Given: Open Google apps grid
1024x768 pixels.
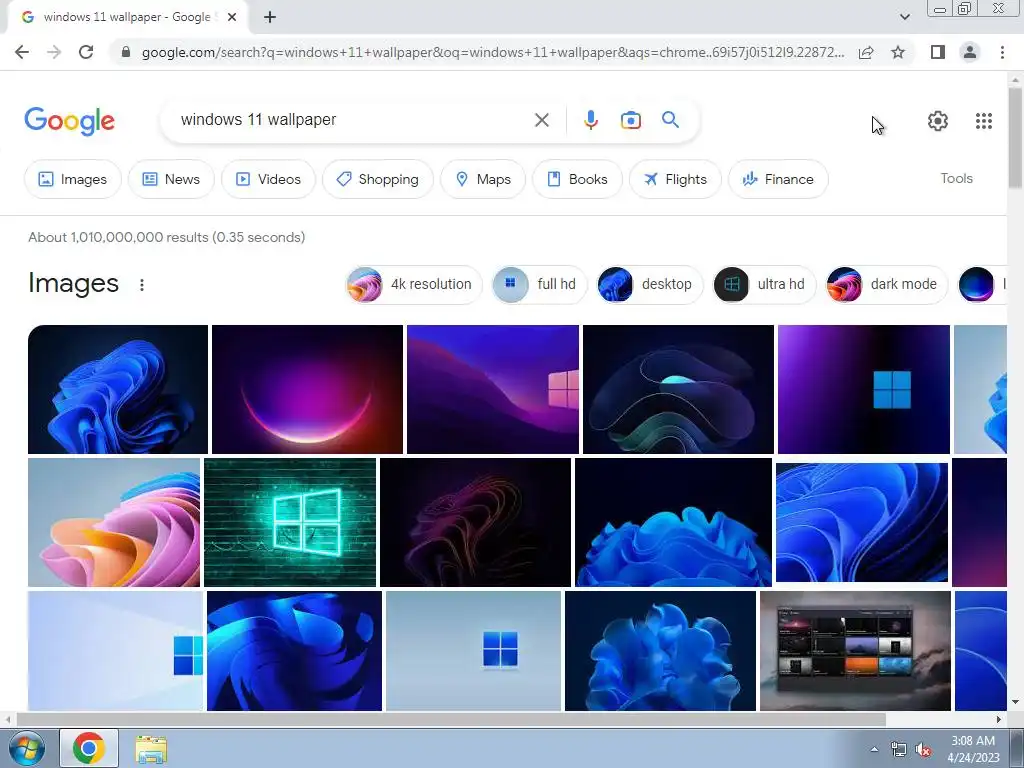Looking at the screenshot, I should (x=984, y=121).
